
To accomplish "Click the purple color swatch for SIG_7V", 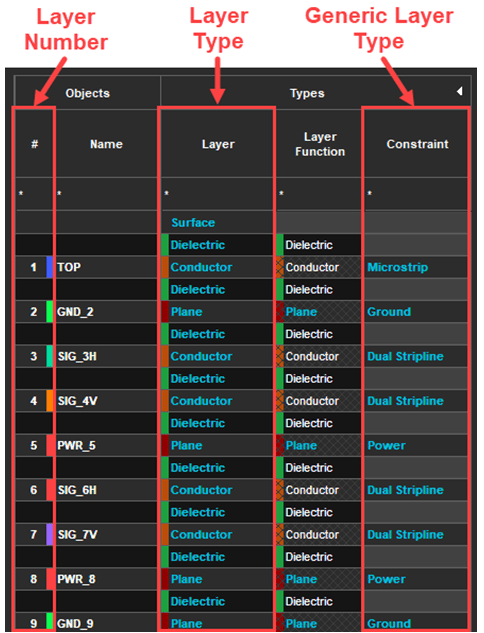I will pos(50,534).
